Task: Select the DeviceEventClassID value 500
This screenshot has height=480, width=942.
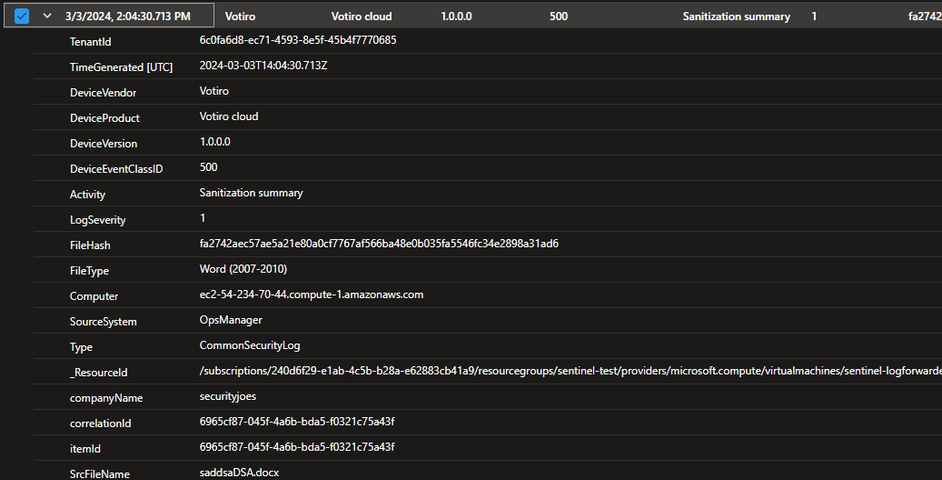Action: tap(208, 168)
